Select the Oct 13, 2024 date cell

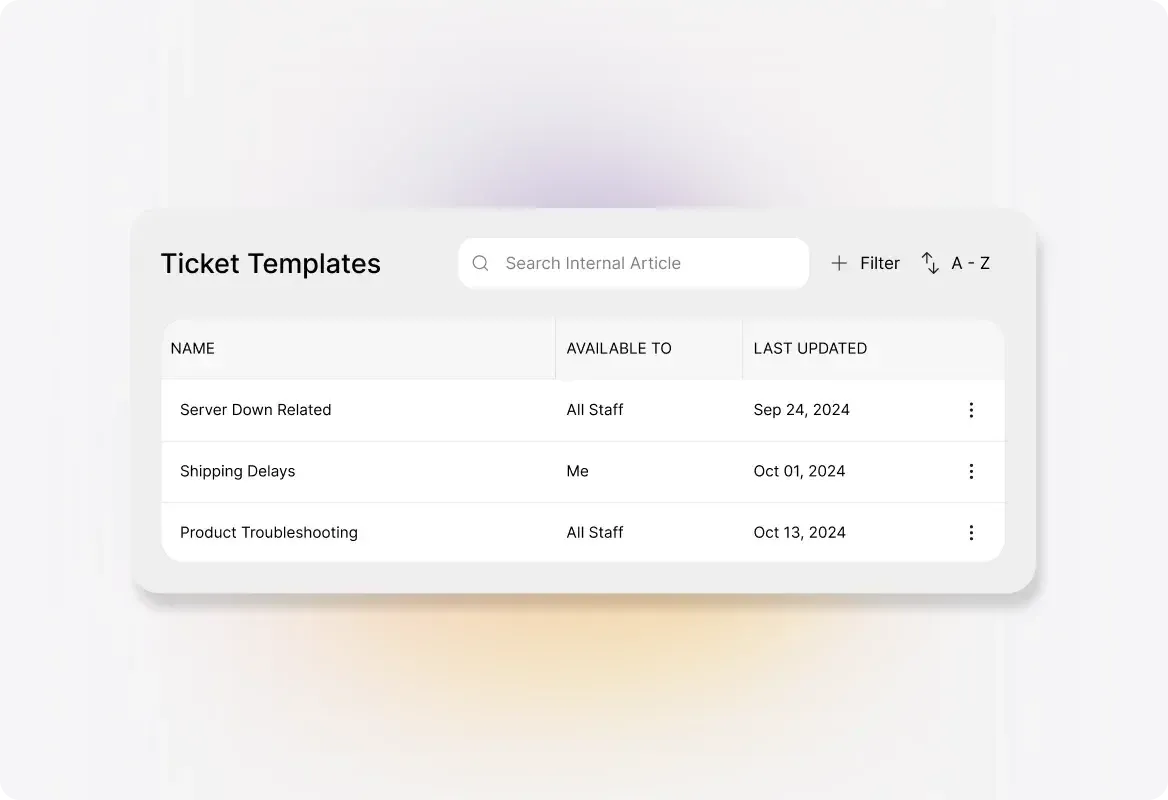click(x=799, y=533)
